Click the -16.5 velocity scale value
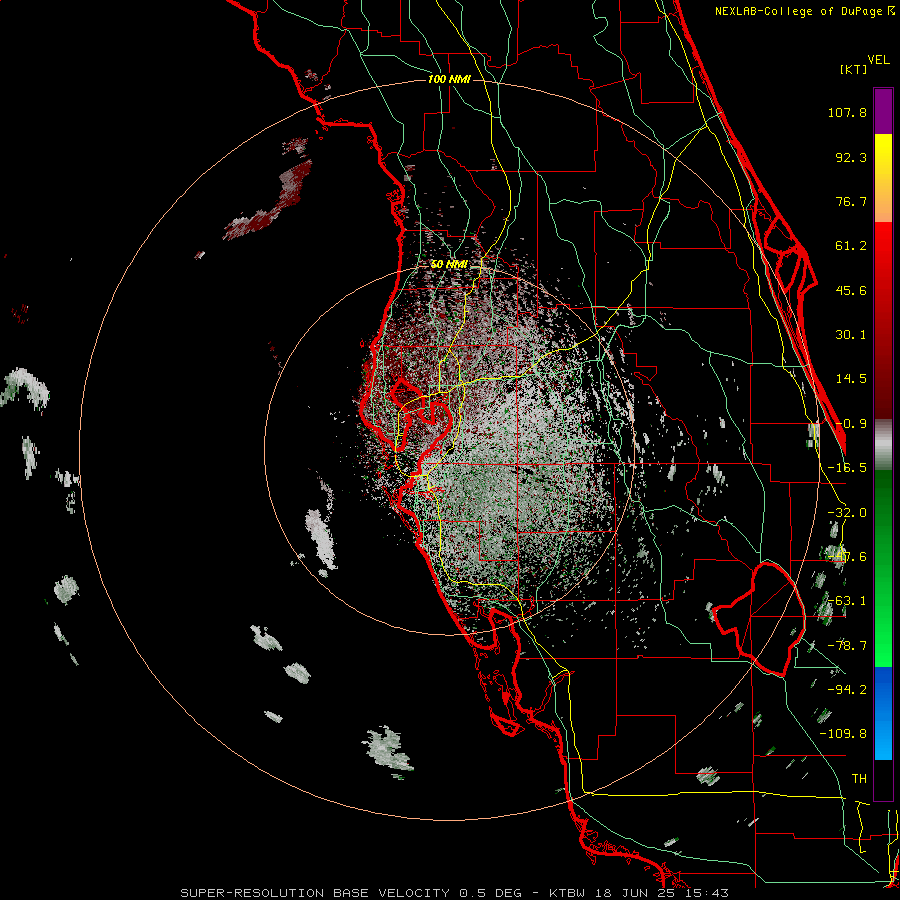Viewport: 900px width, 900px height. (847, 468)
